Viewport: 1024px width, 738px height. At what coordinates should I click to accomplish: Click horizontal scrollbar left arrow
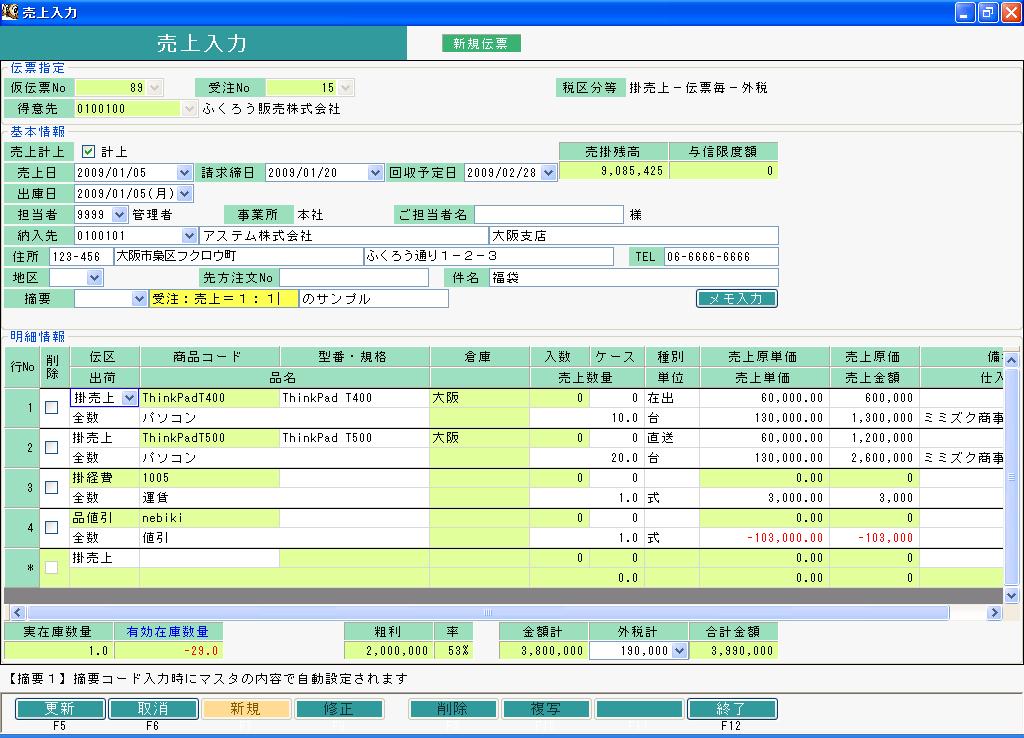tap(18, 613)
